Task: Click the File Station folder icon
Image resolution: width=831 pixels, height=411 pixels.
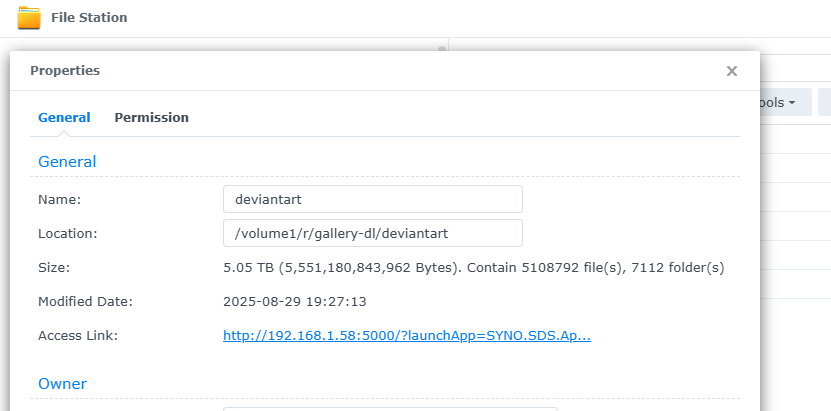Action: [29, 17]
